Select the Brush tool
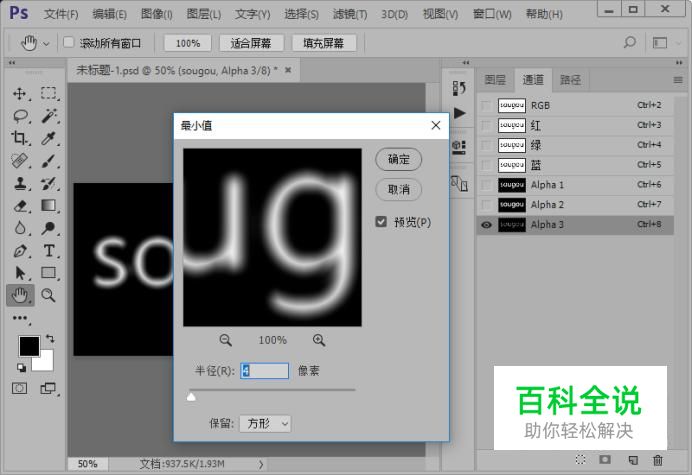 48,161
